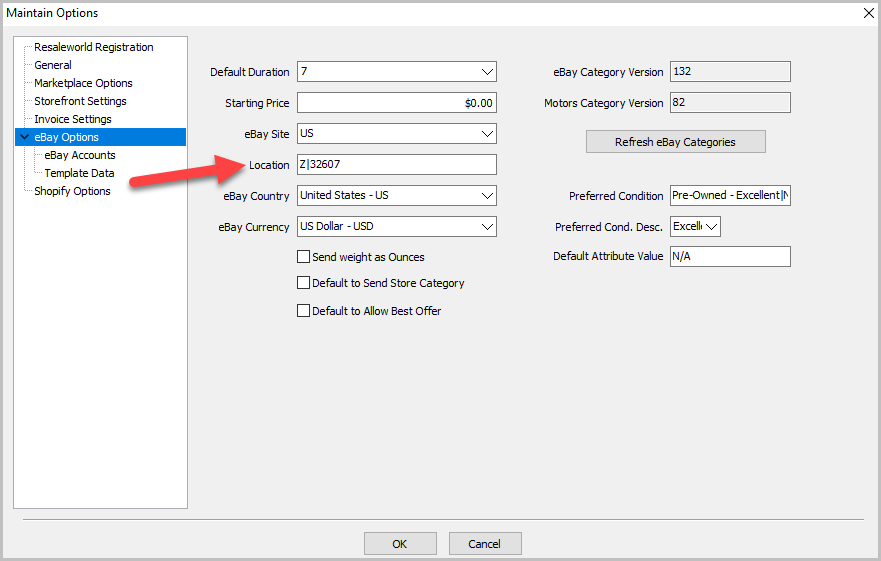Screen dimensions: 881x561
Task: Click the Preferred Condition field
Action: coord(730,195)
